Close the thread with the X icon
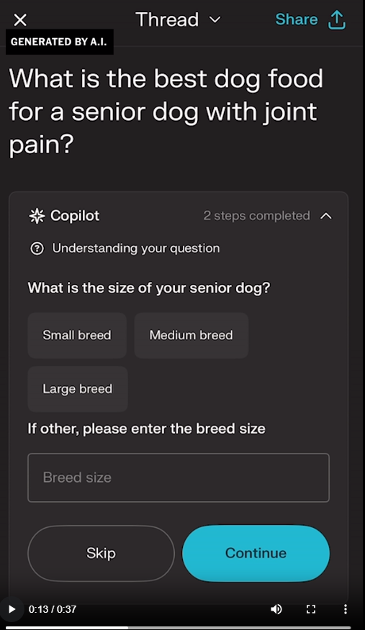Screen dimensions: 366x630 [x=20, y=19]
